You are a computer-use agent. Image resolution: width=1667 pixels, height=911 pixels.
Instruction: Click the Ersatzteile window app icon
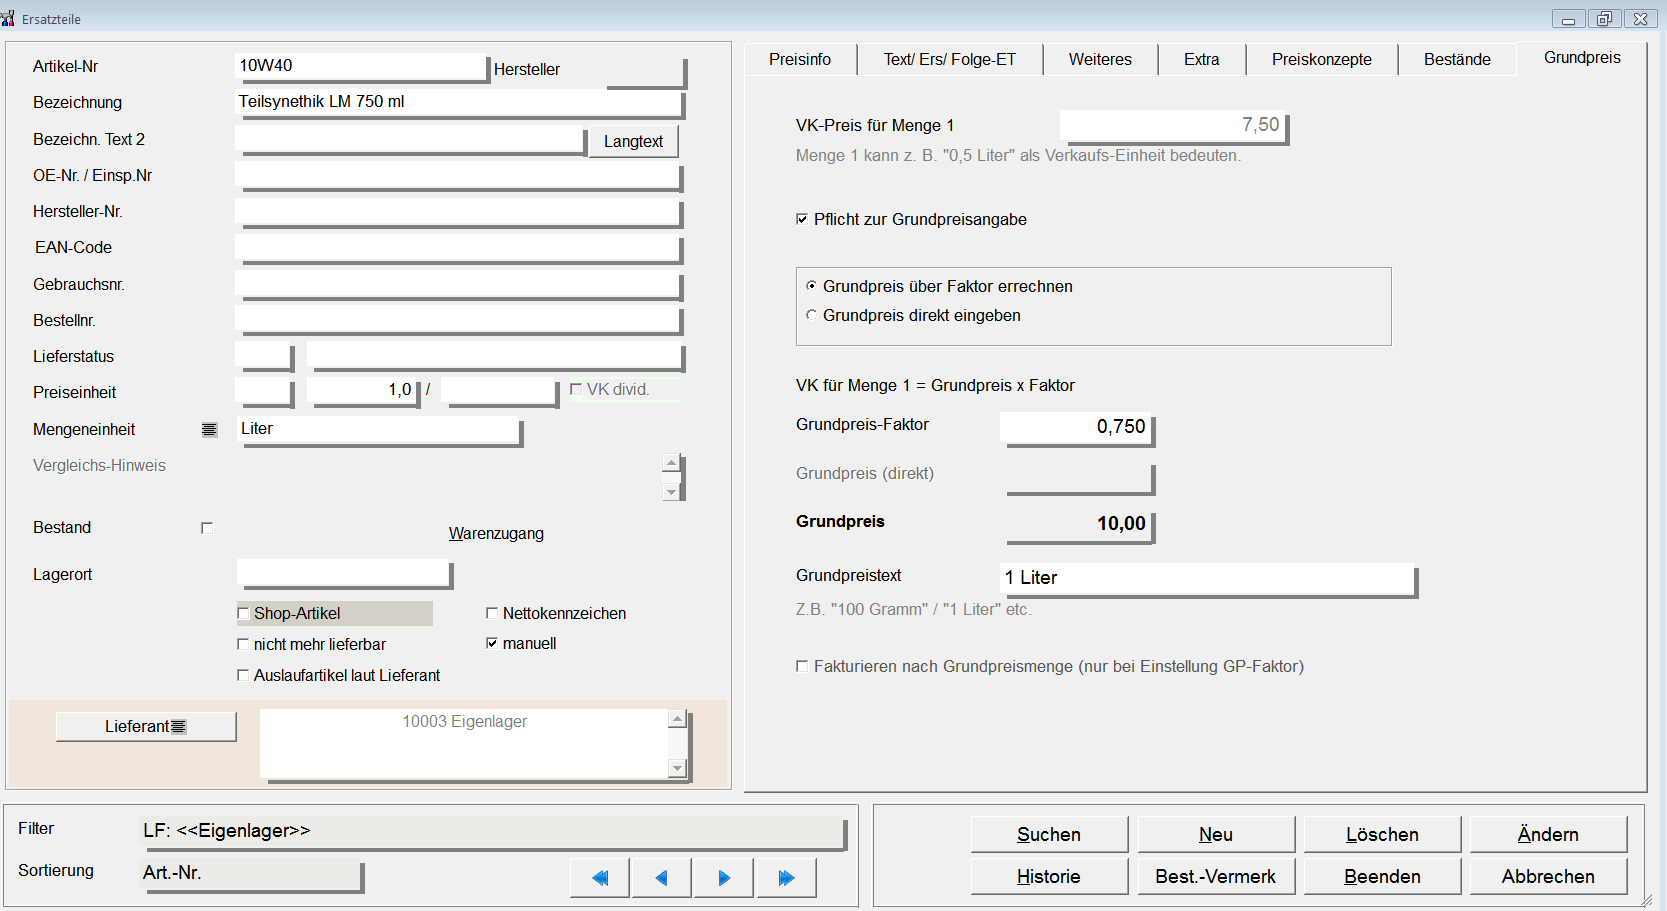click(x=8, y=18)
